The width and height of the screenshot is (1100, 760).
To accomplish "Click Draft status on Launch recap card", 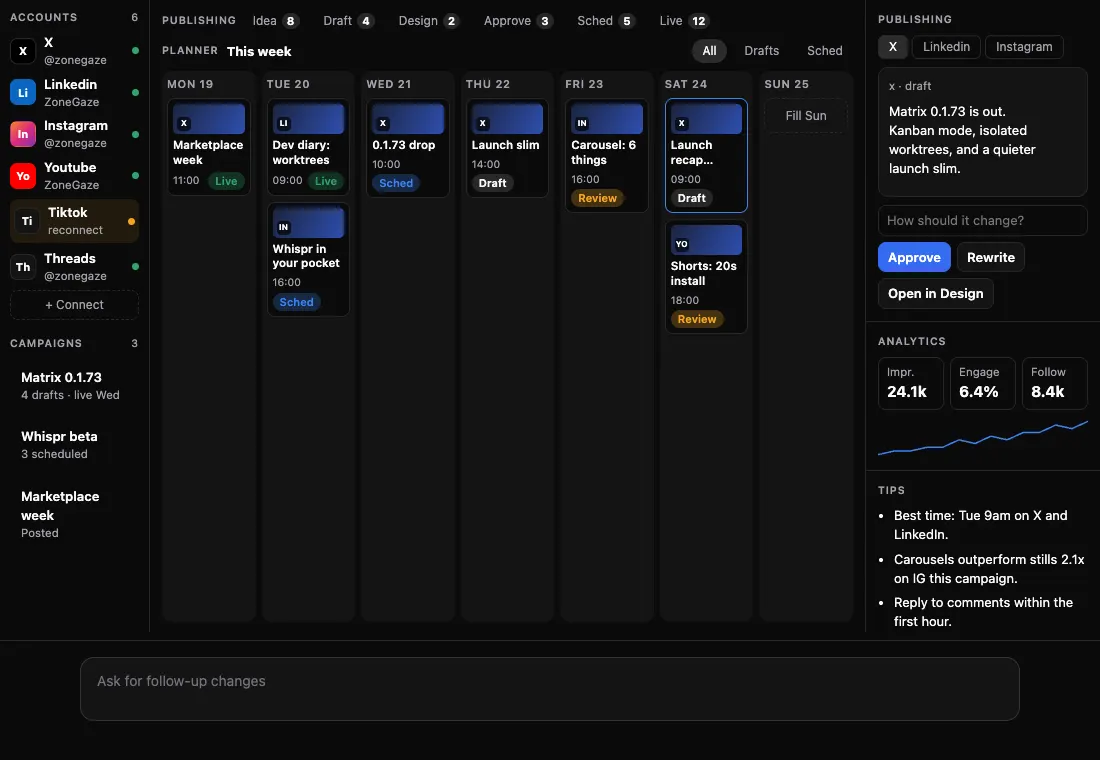I will (x=691, y=199).
